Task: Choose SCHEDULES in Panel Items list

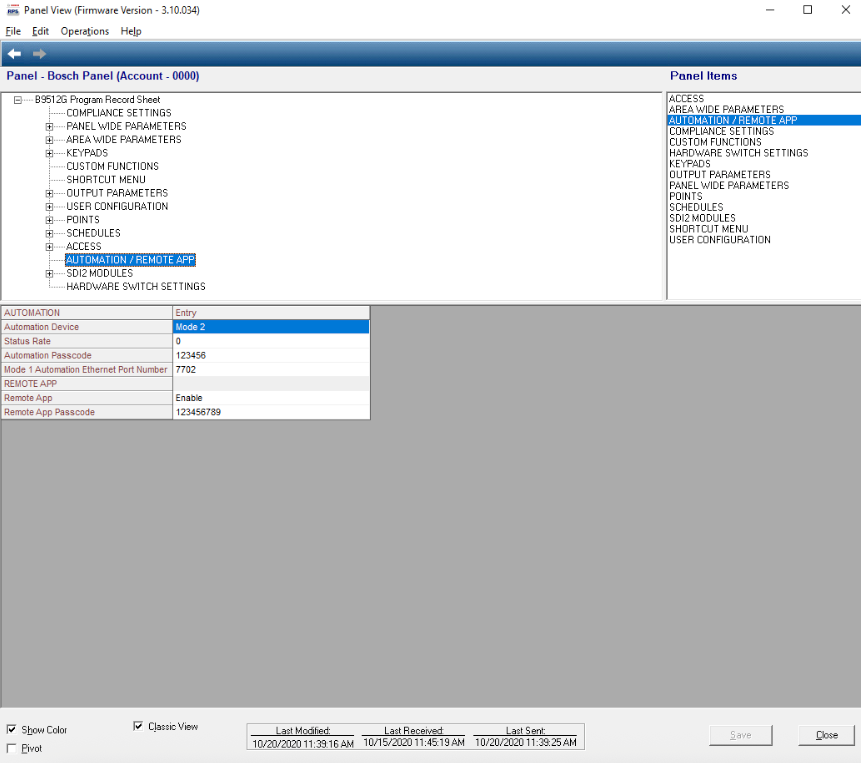Action: pyautogui.click(x=696, y=207)
